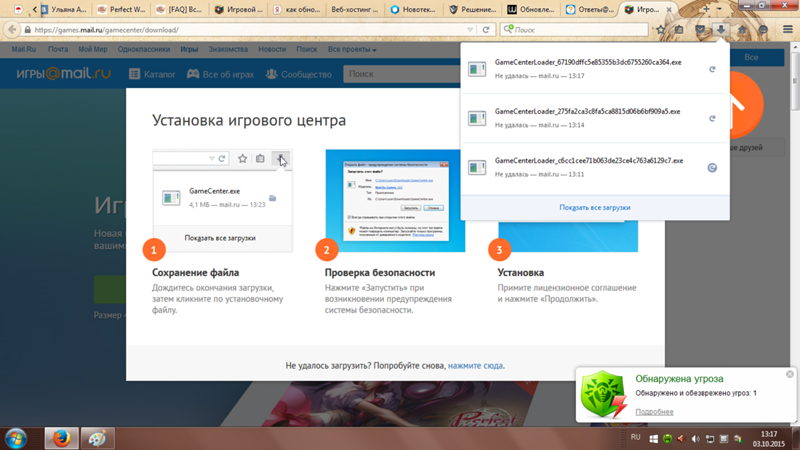
Task: Click 'Показать все загрузки' in downloads panel
Action: (x=595, y=208)
